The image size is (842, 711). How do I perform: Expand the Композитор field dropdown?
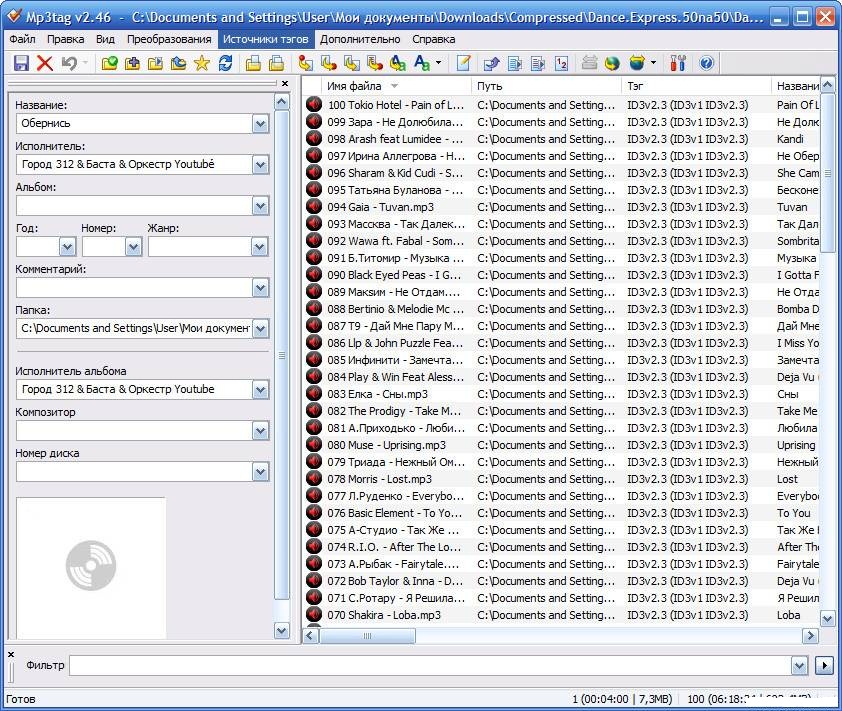pyautogui.click(x=260, y=431)
